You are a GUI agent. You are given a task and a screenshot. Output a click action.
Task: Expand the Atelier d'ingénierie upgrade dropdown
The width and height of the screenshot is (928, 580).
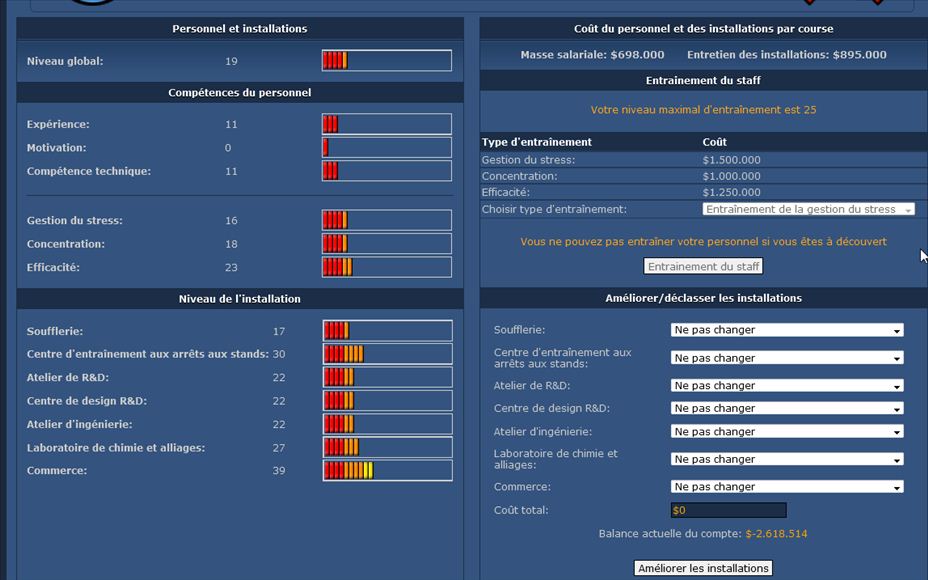tap(787, 431)
